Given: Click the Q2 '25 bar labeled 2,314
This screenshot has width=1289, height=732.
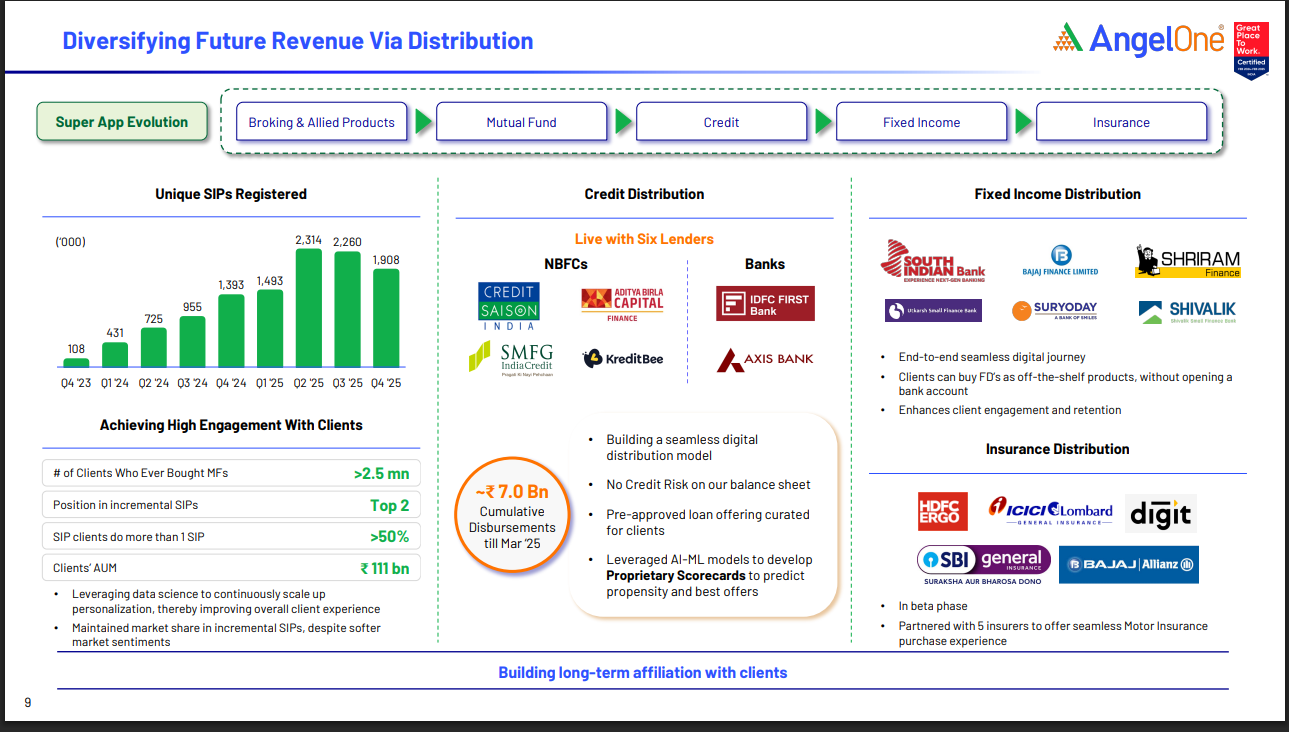Looking at the screenshot, I should click(x=309, y=308).
